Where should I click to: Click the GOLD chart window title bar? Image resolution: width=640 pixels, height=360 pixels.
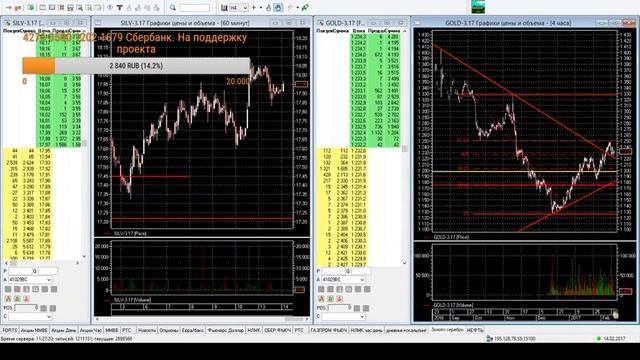(508, 23)
